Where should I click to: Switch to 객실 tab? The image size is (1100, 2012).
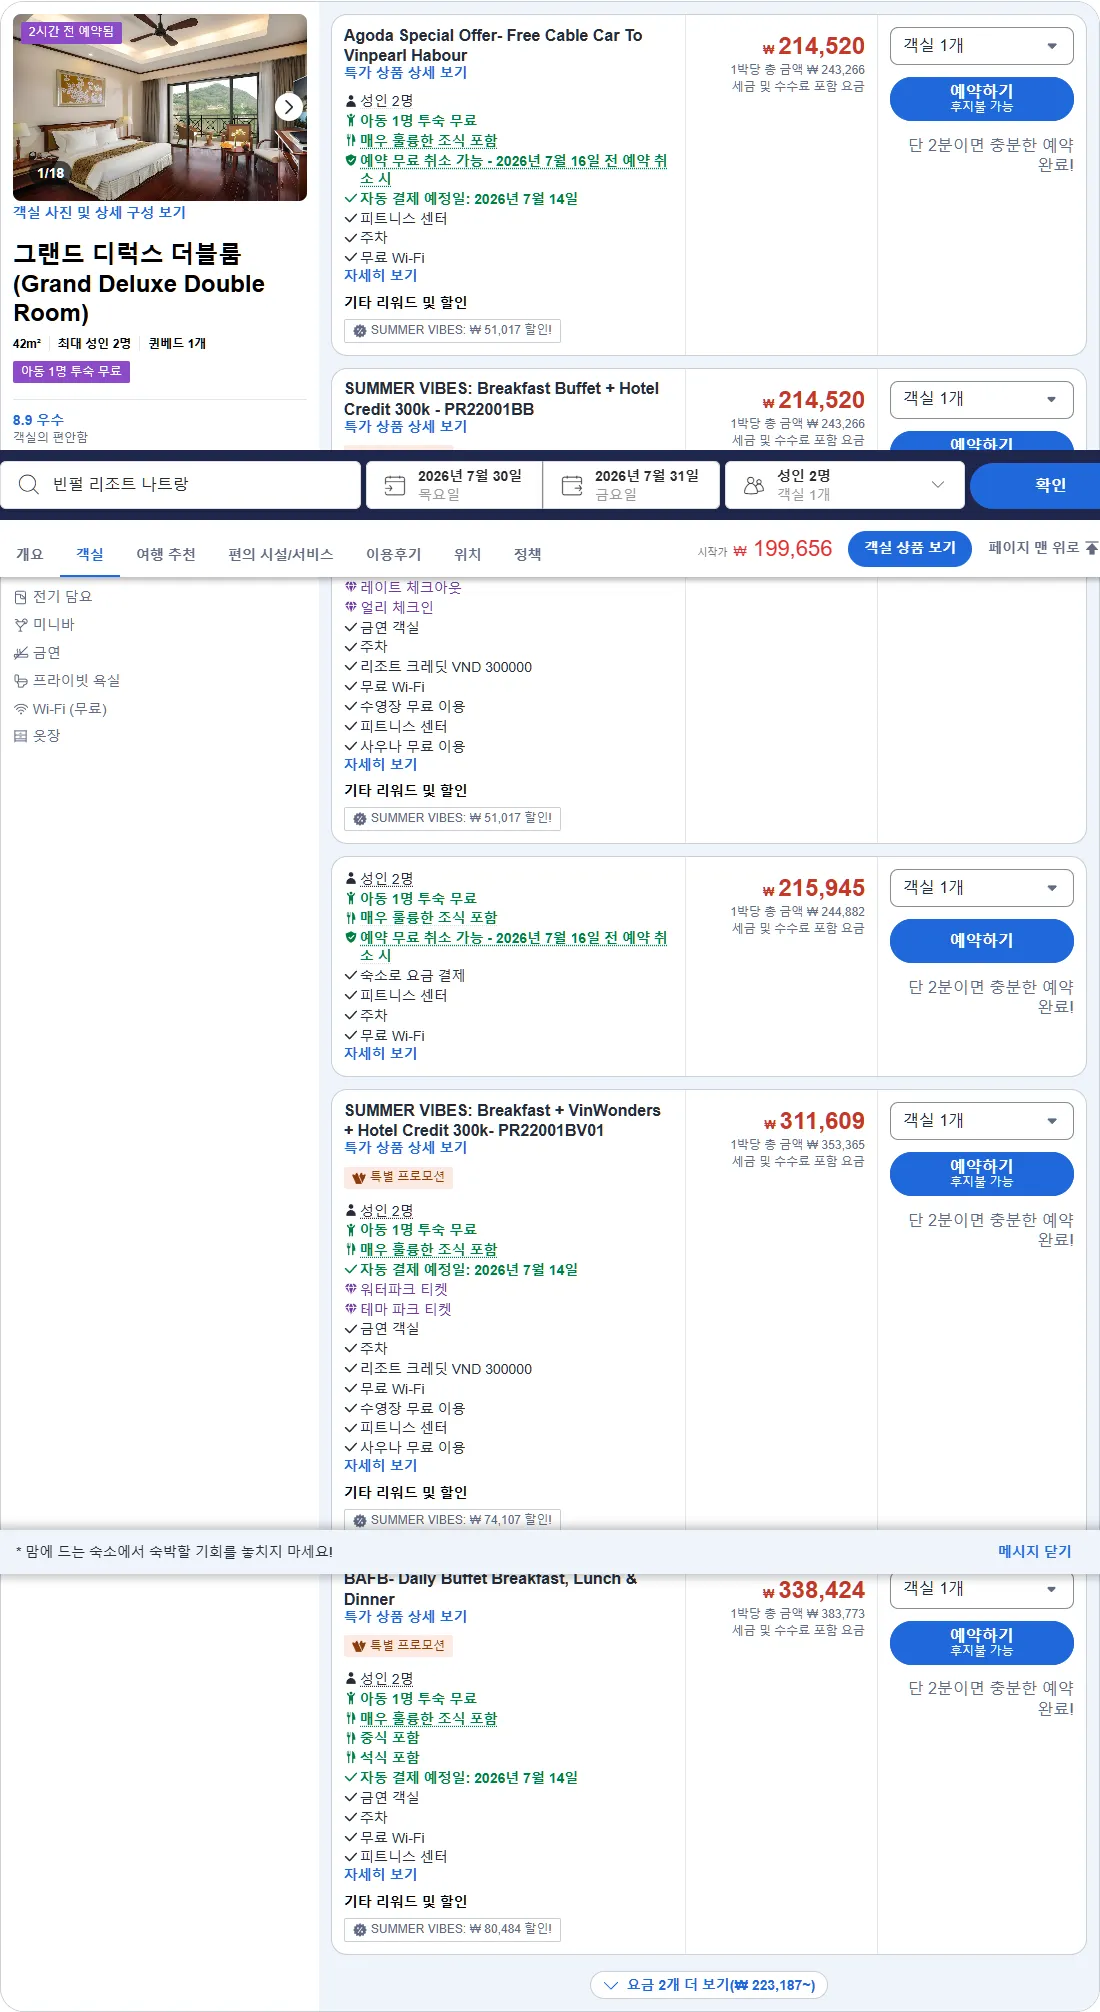[90, 554]
